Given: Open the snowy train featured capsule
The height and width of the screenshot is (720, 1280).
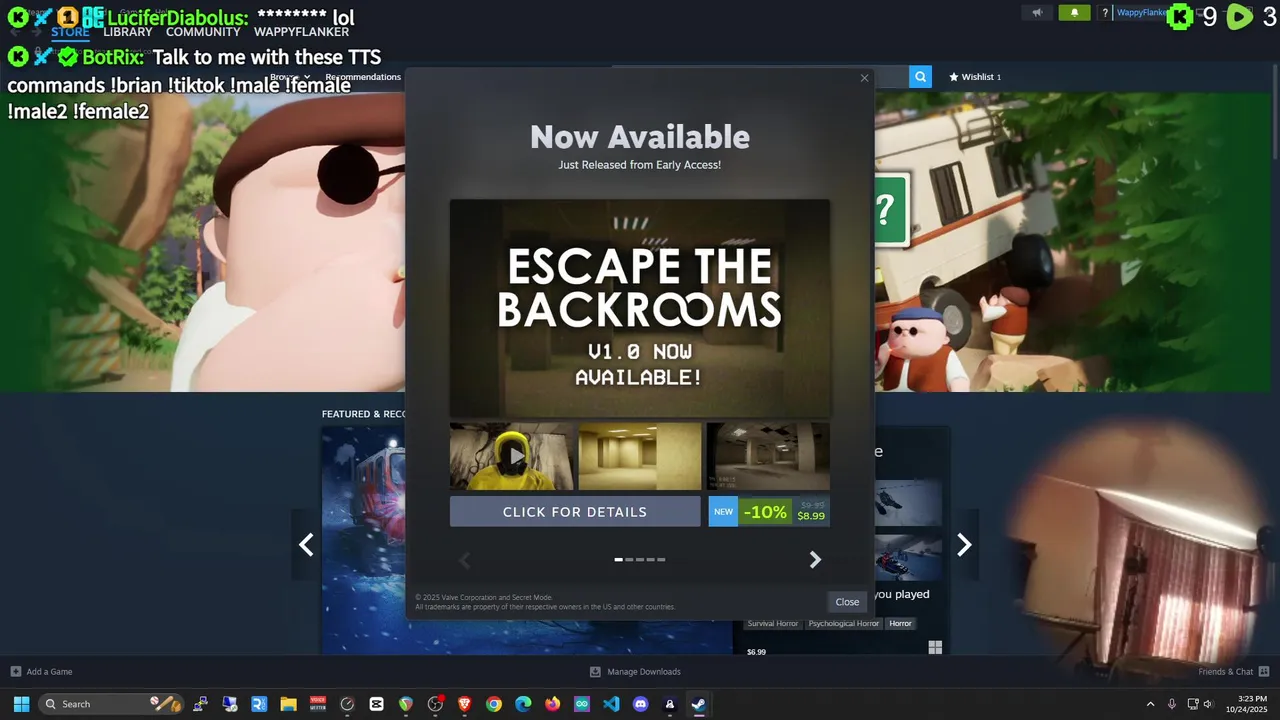Looking at the screenshot, I should point(527,540).
